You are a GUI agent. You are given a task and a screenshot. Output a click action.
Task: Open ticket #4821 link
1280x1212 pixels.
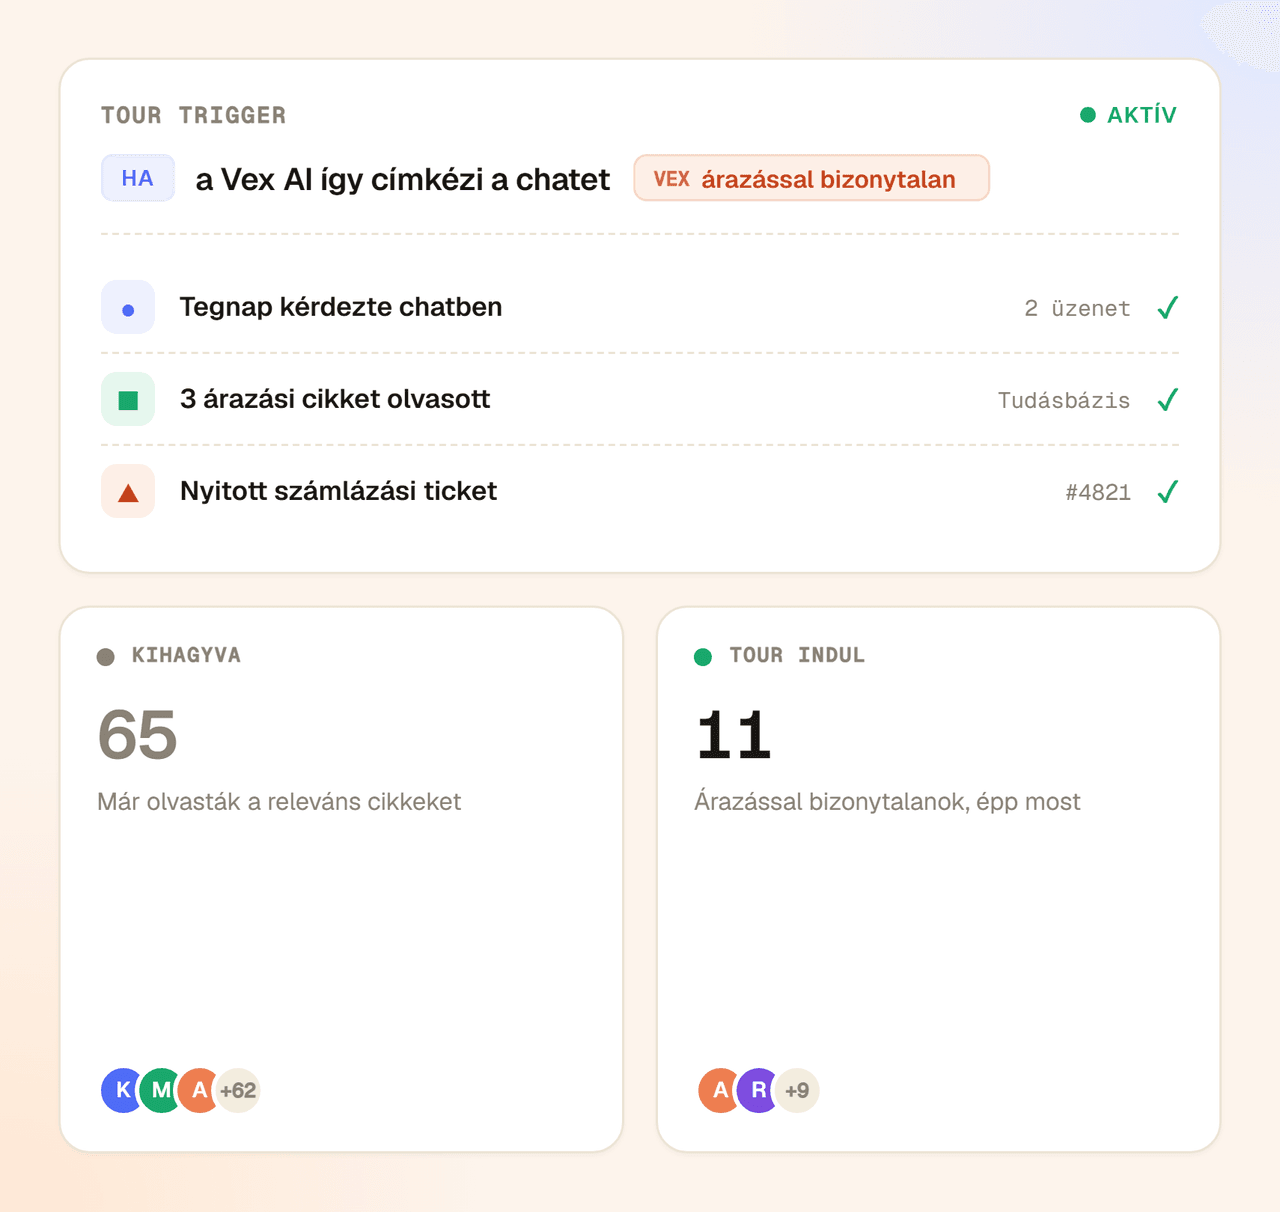(1098, 492)
